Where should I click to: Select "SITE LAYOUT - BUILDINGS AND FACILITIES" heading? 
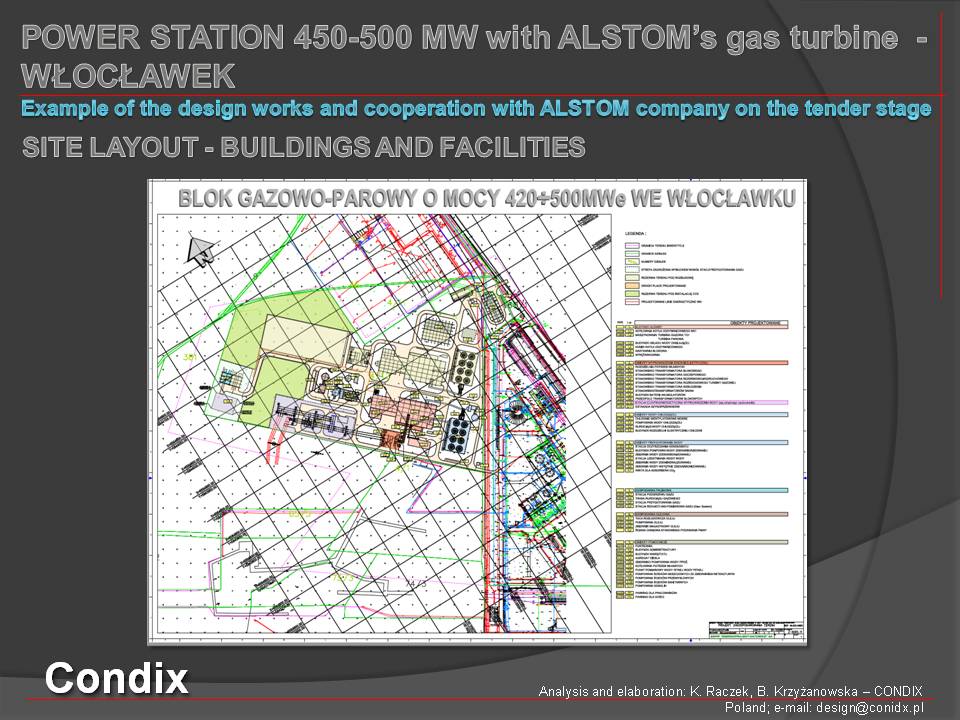pyautogui.click(x=304, y=148)
